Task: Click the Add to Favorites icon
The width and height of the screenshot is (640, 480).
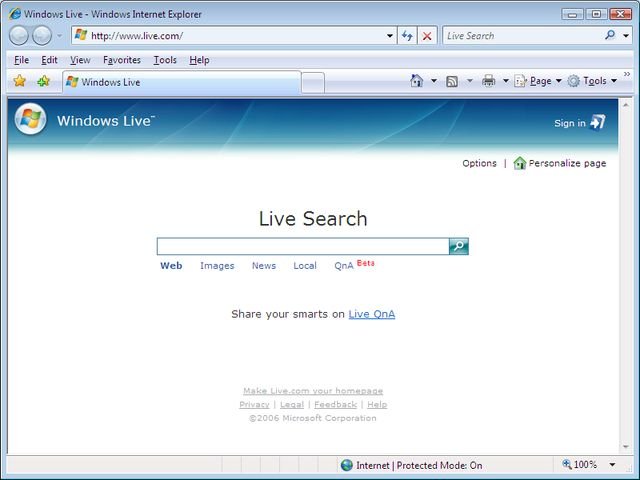Action: click(x=43, y=81)
